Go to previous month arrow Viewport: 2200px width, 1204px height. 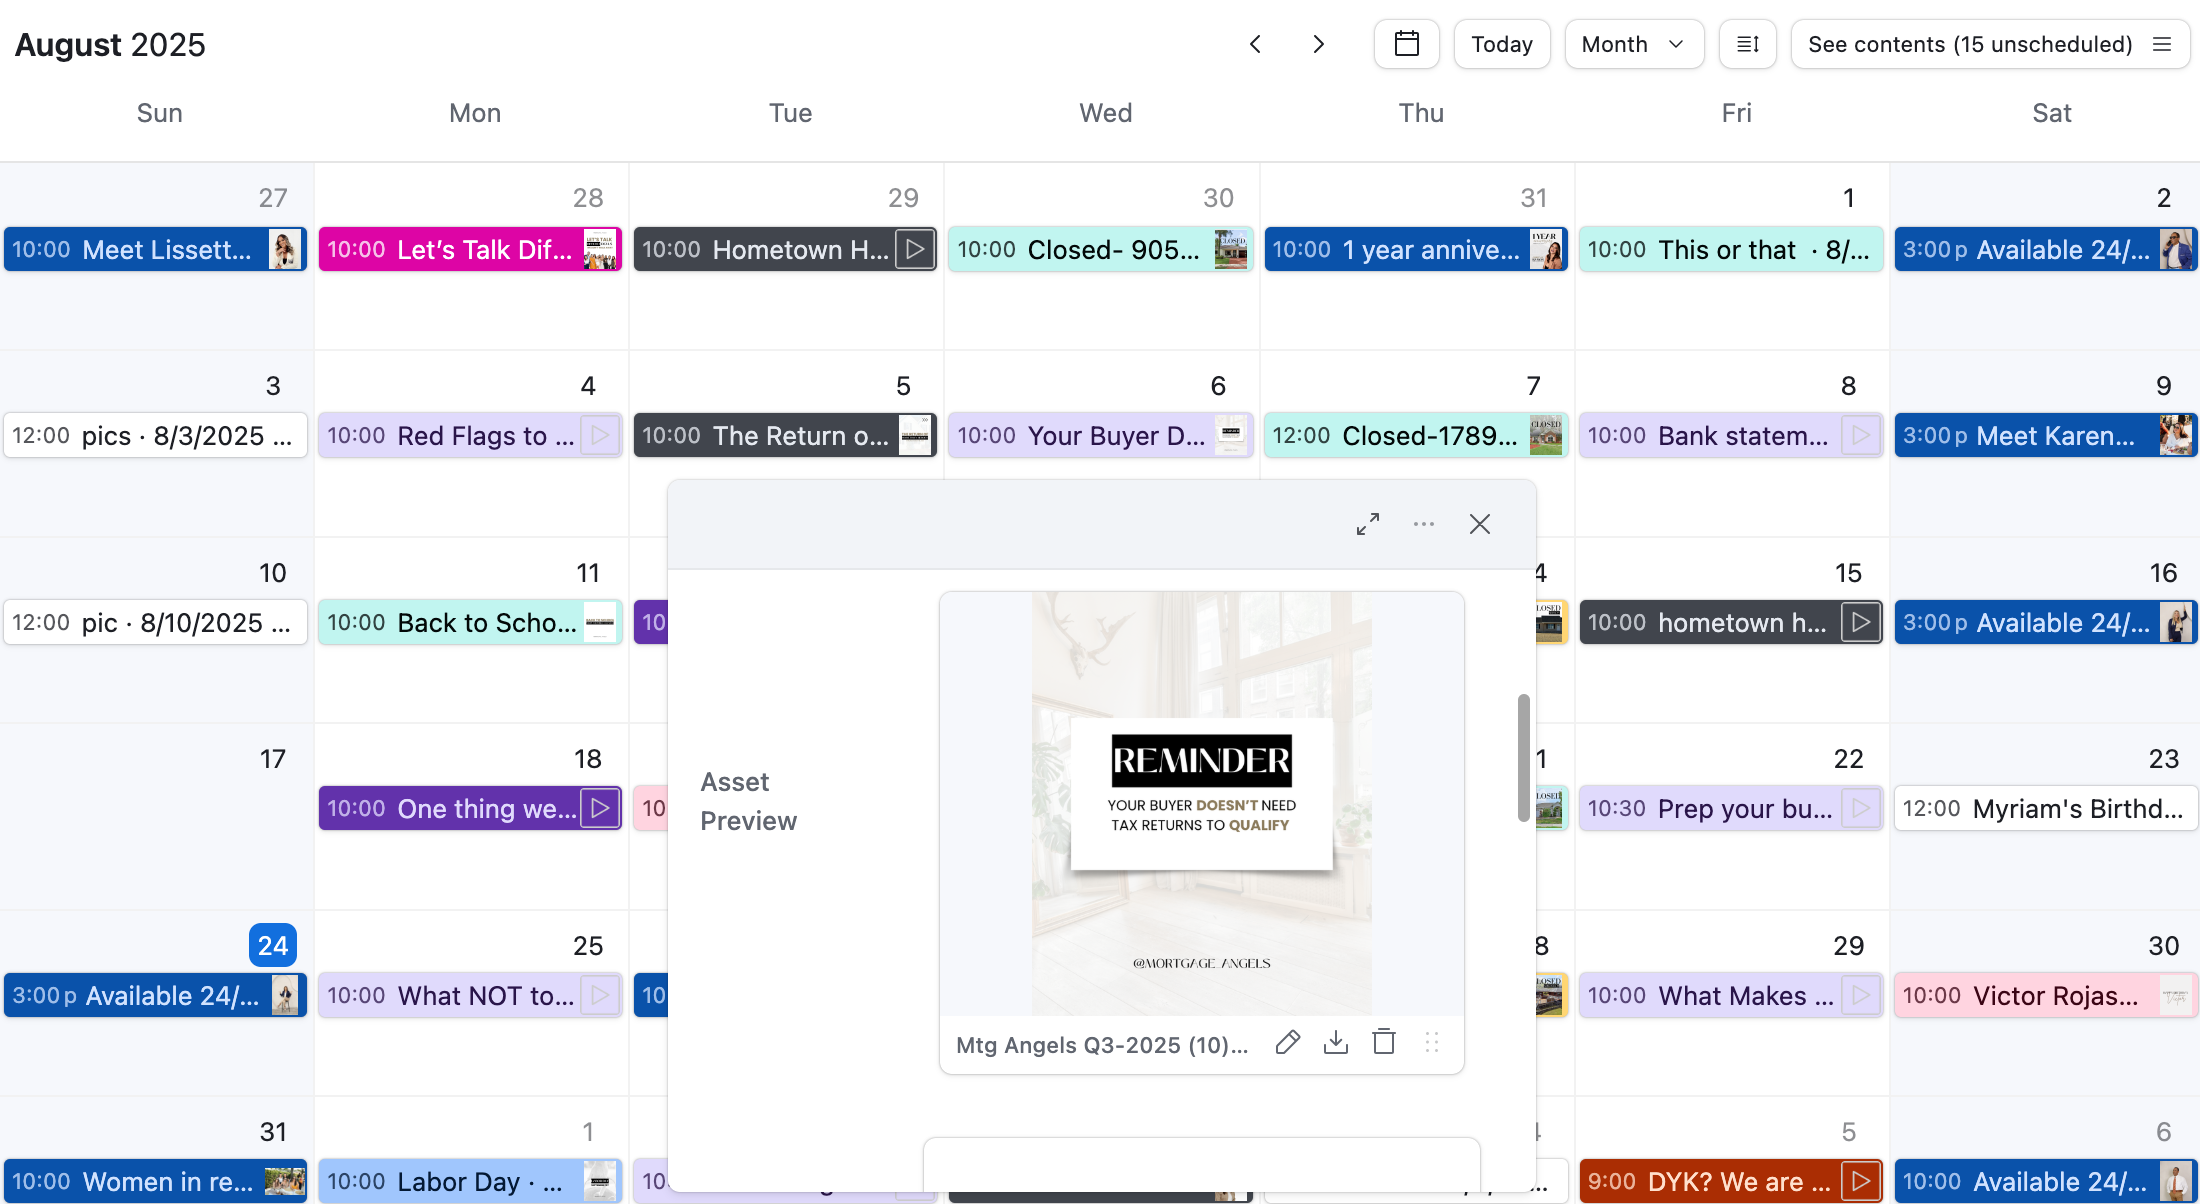(1255, 44)
